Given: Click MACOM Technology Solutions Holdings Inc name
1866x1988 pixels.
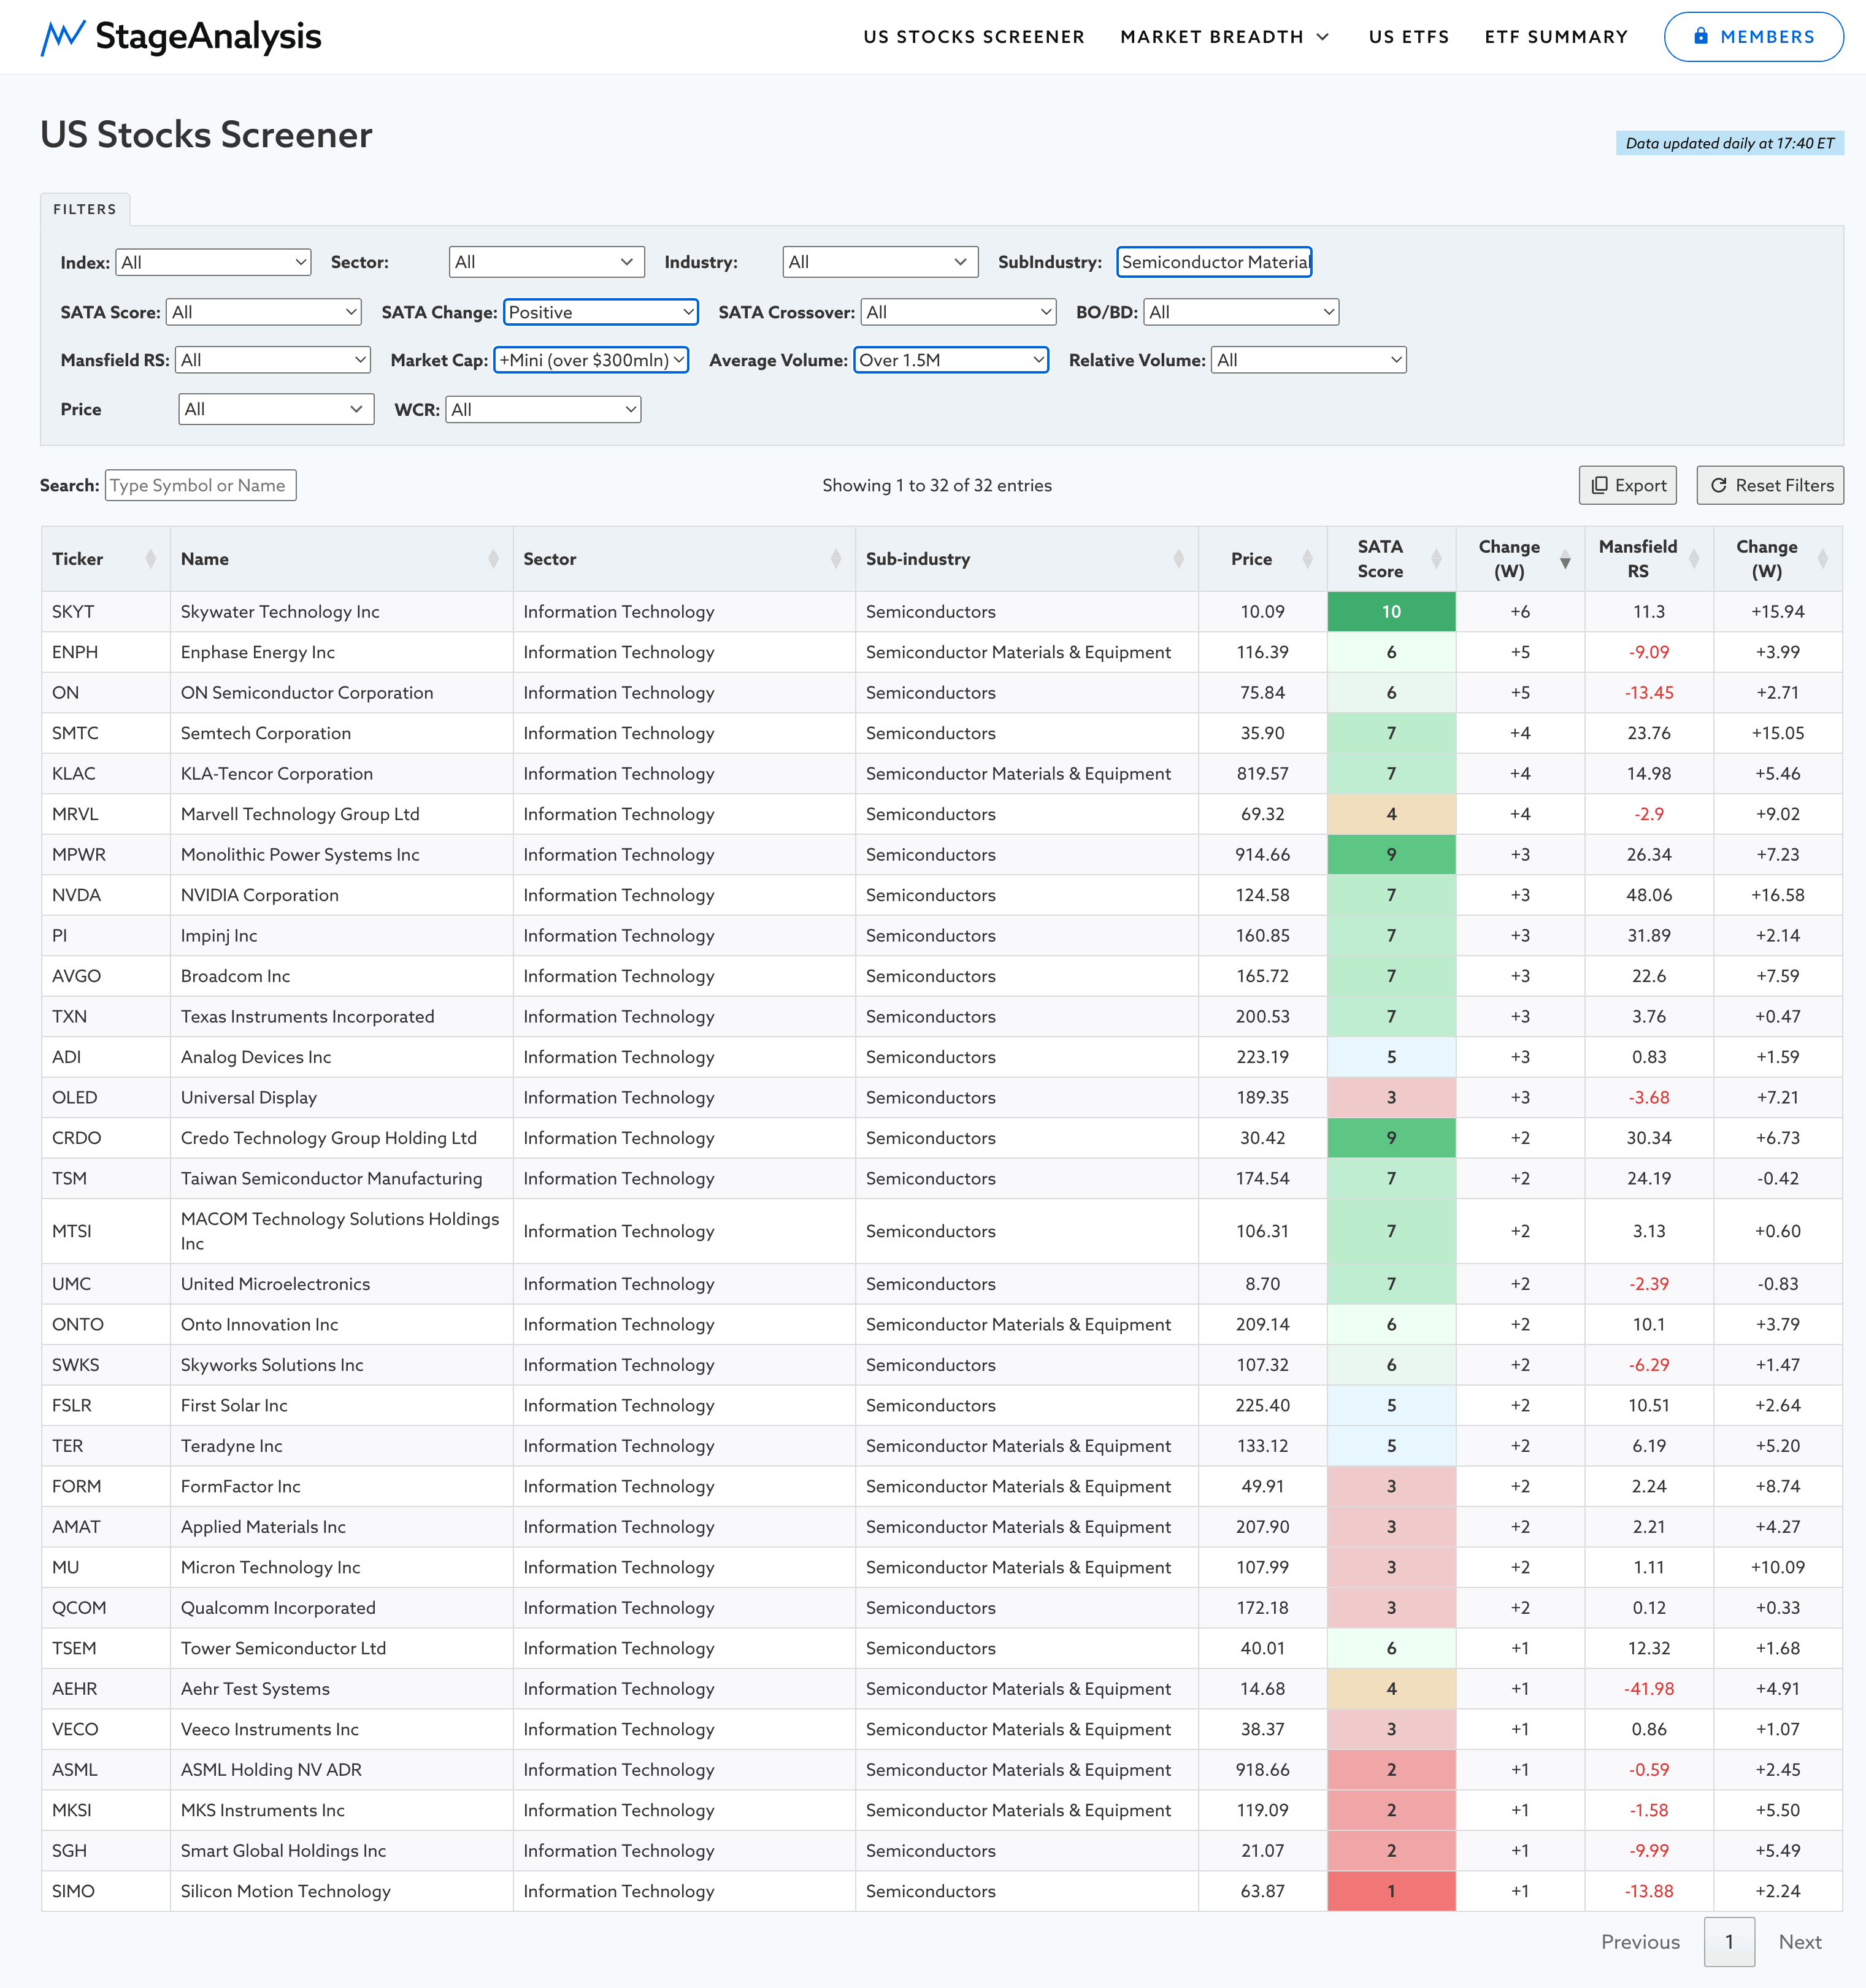Looking at the screenshot, I should click(340, 1231).
